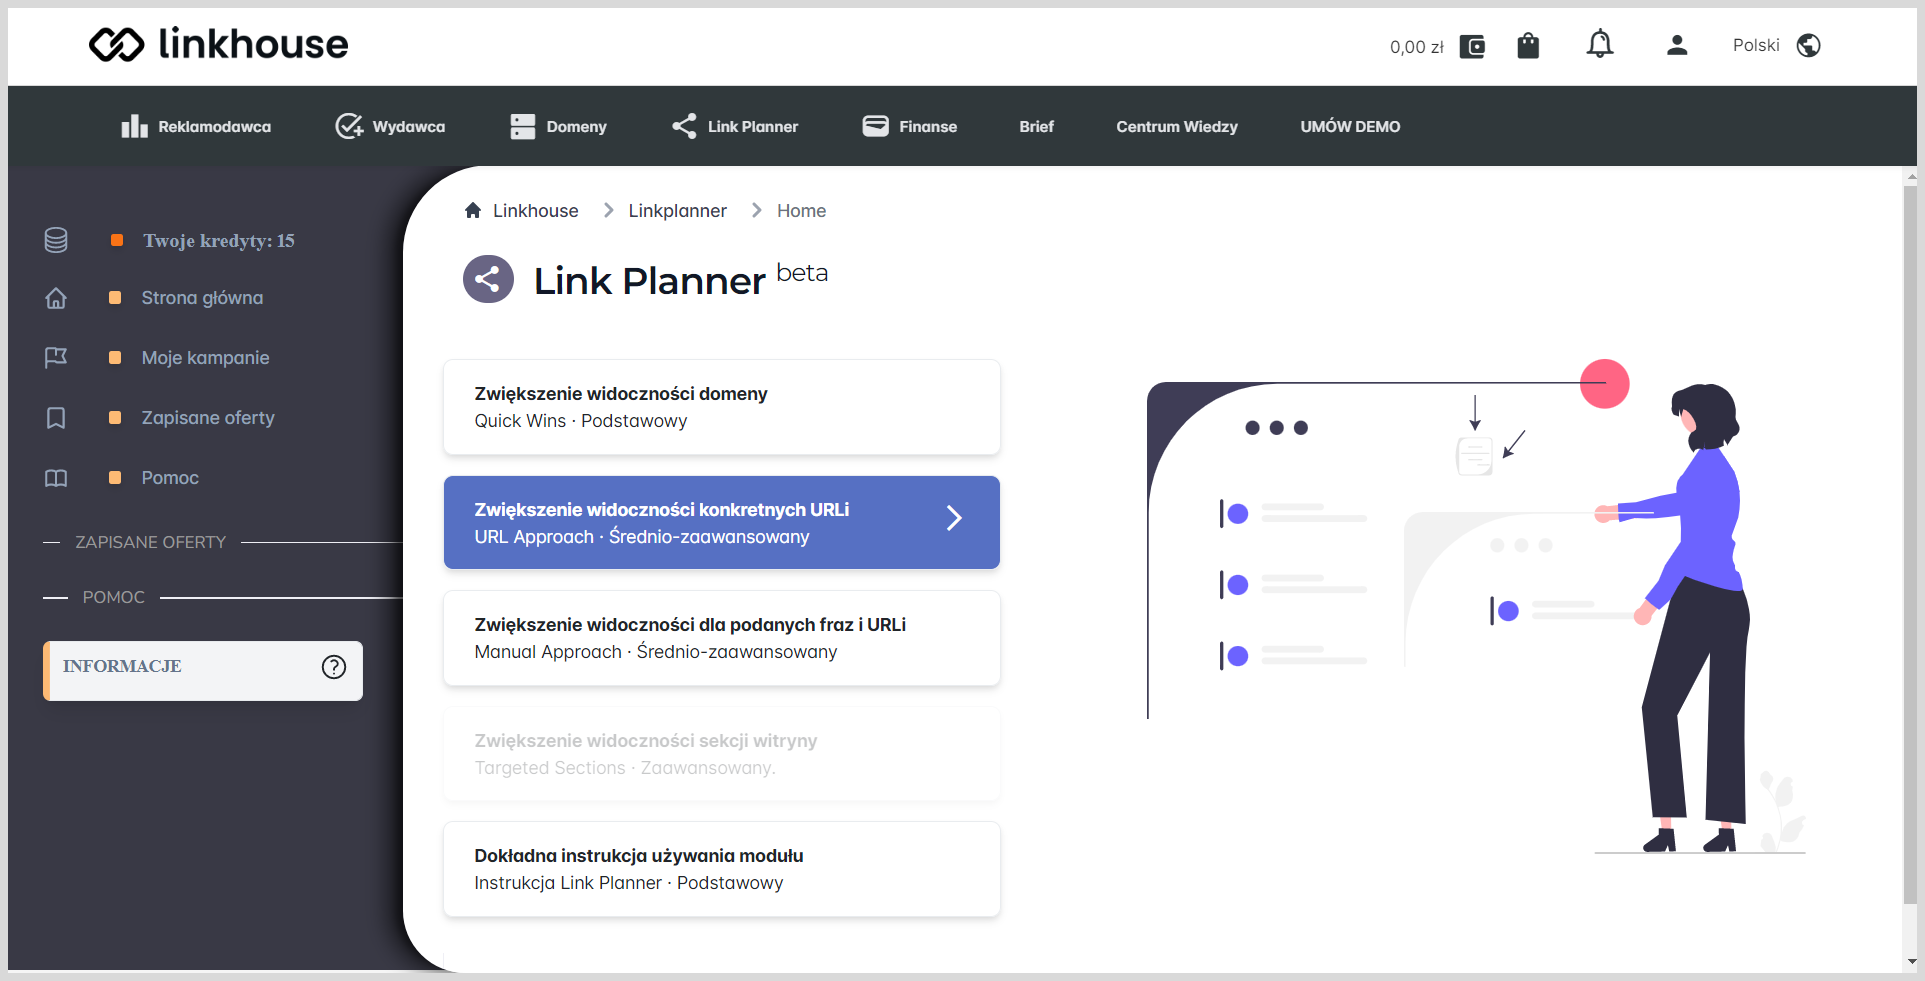Click the Linkhouse logo
Image resolution: width=1925 pixels, height=981 pixels.
[x=218, y=44]
